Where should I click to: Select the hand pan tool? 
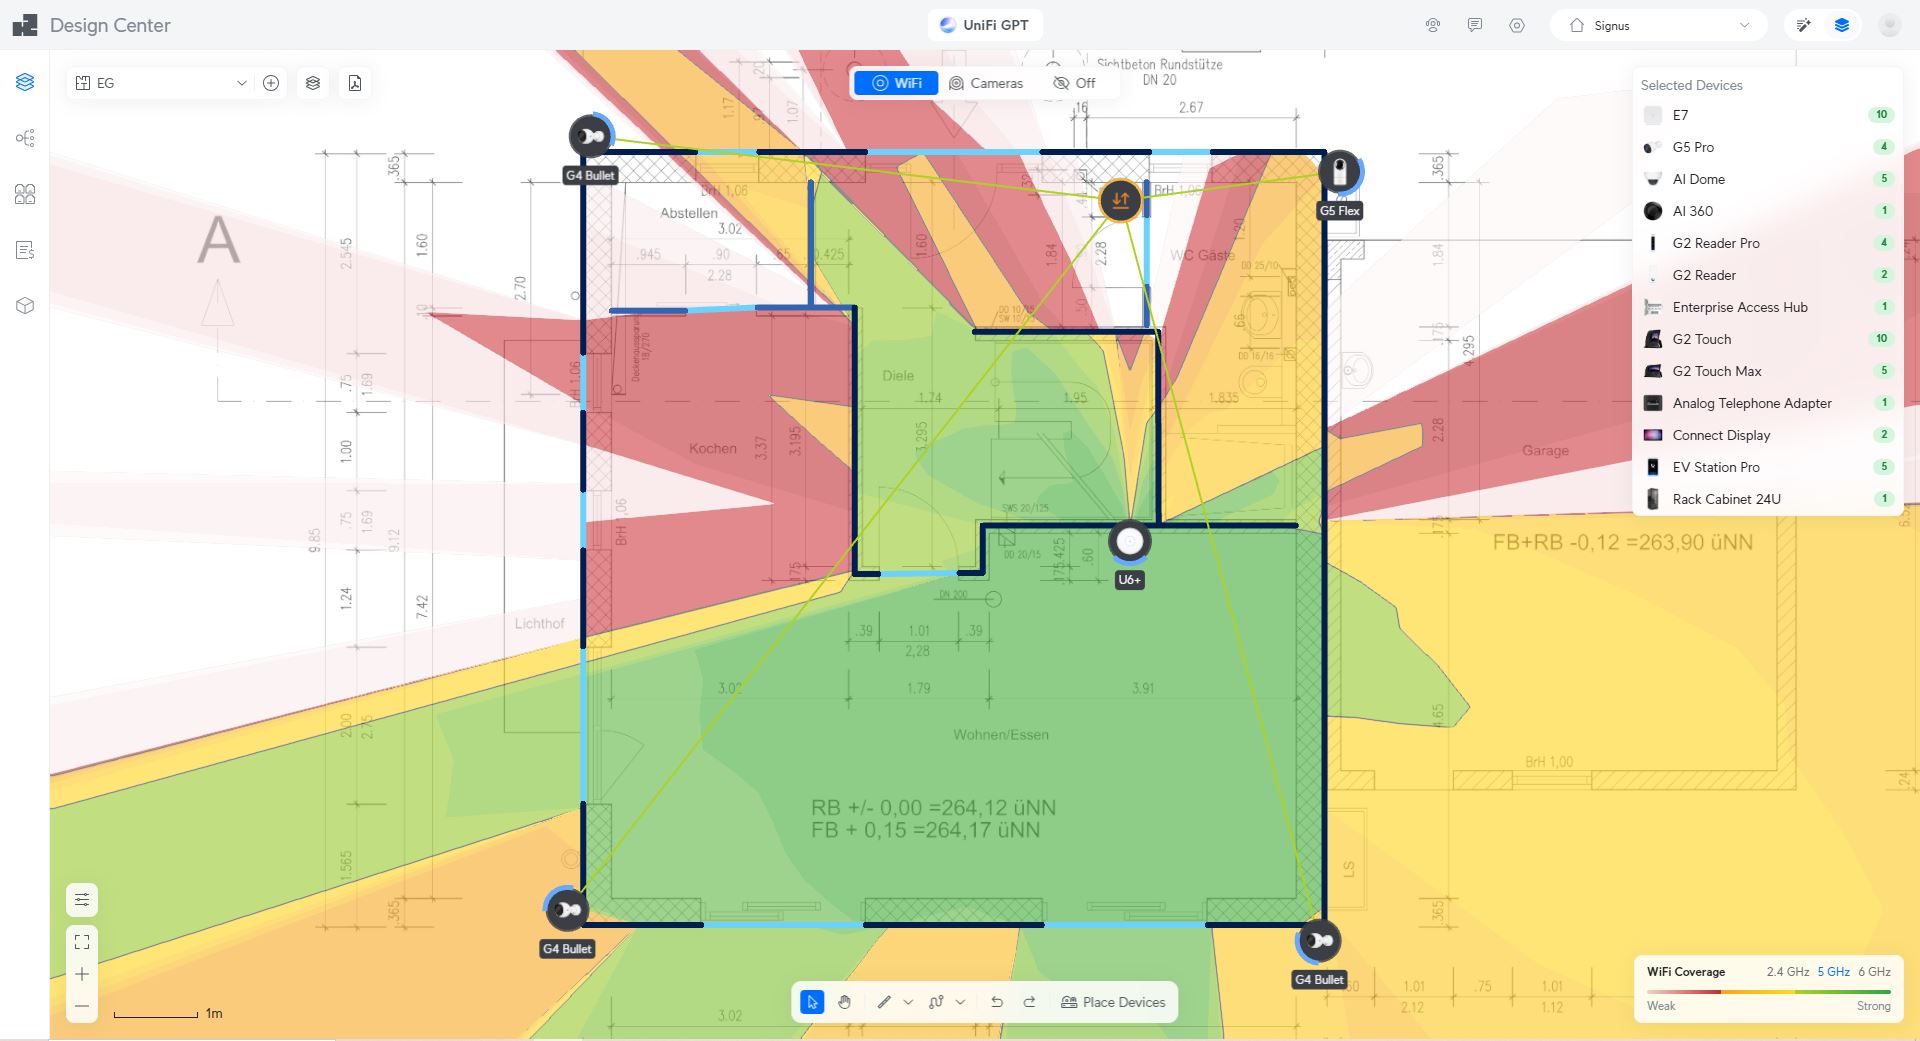click(x=845, y=1002)
